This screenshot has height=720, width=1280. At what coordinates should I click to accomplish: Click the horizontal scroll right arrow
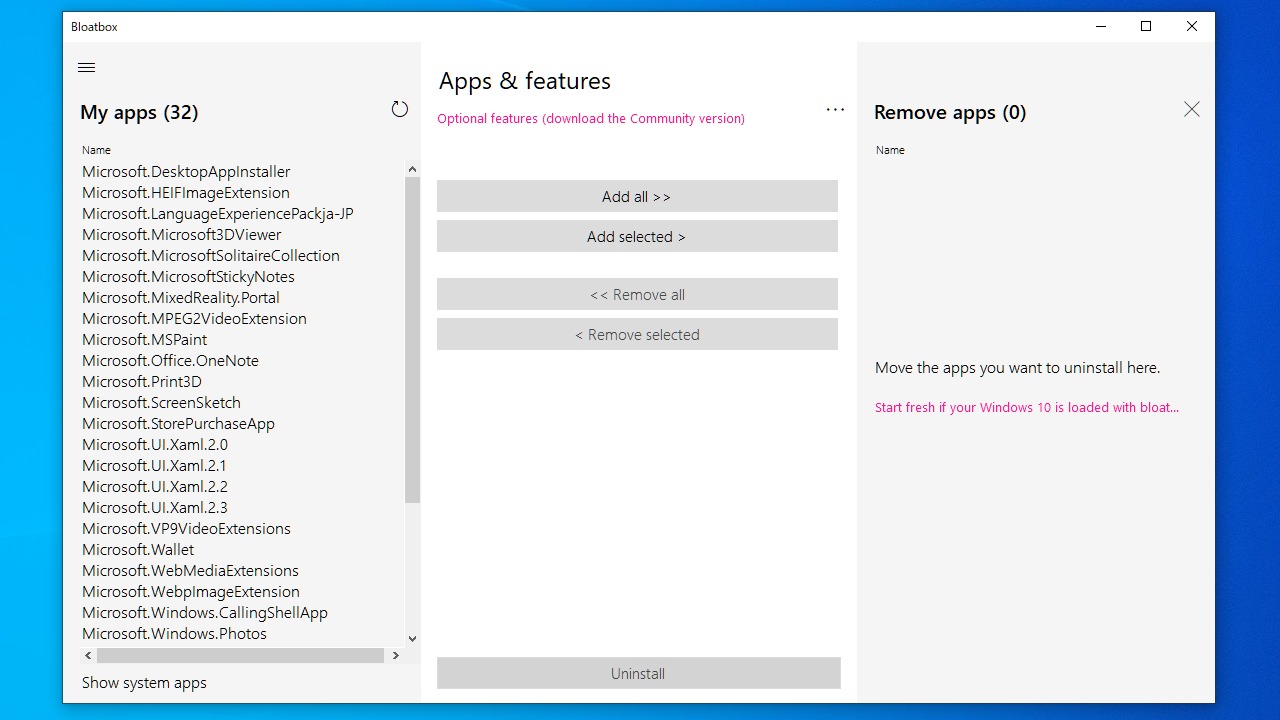[396, 655]
